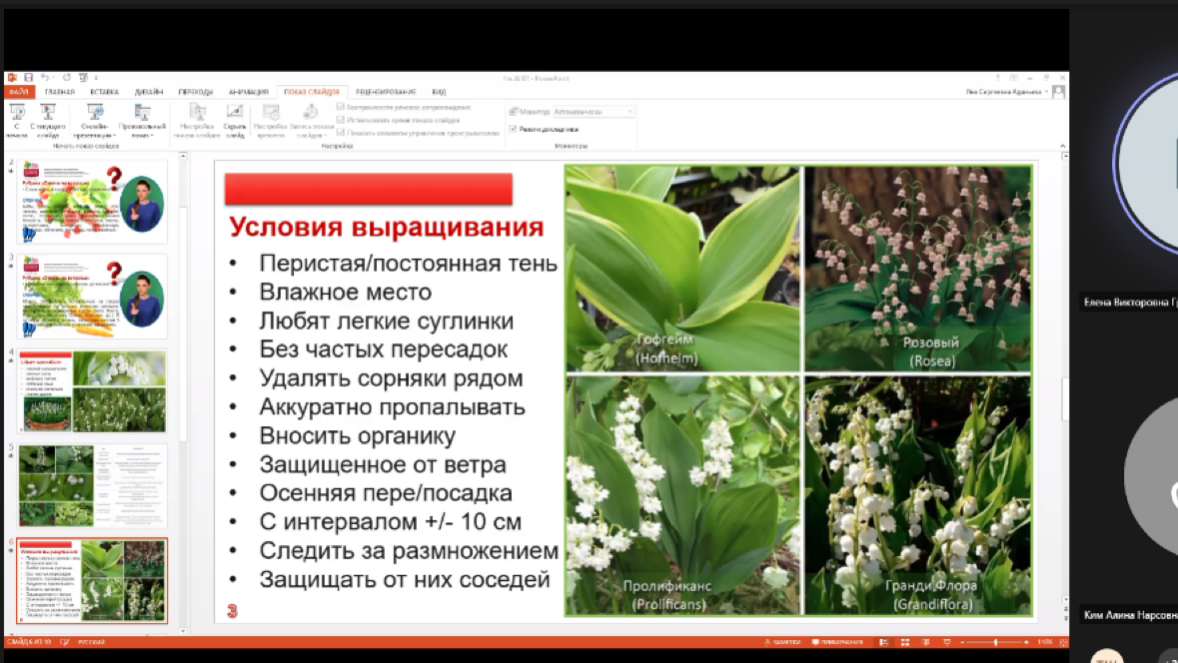Open the ВСТАВКА ribbon tab
The image size is (1178, 663).
click(x=104, y=91)
